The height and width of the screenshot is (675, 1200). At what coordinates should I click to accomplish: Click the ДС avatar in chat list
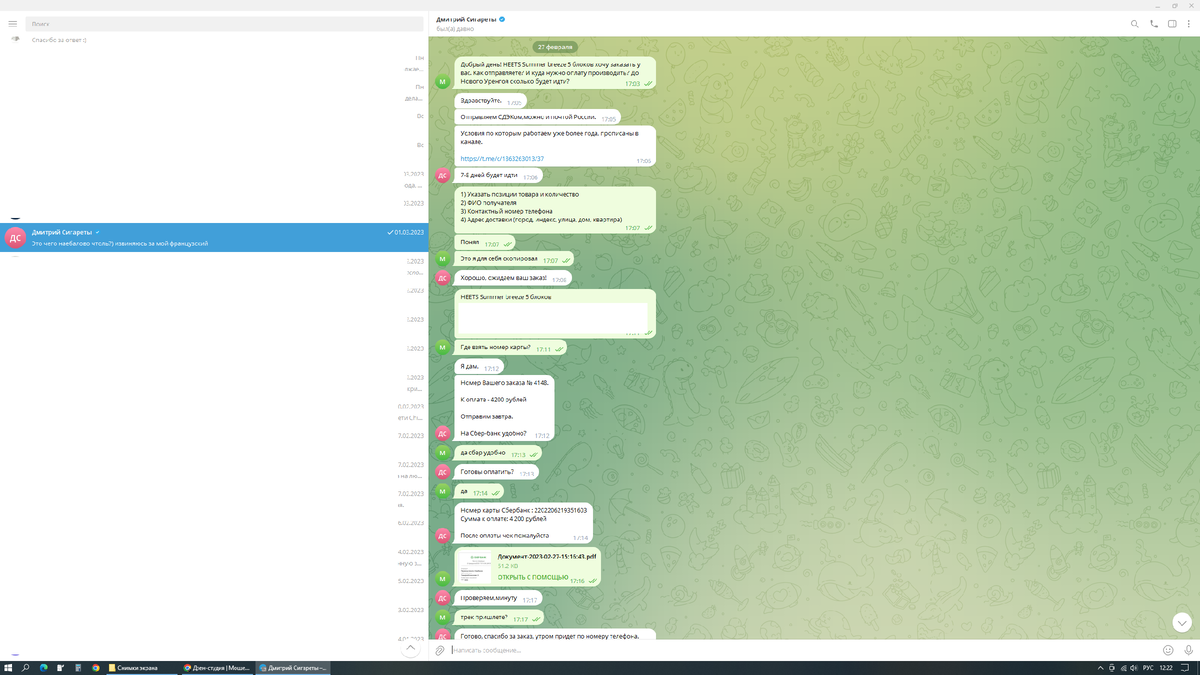pyautogui.click(x=15, y=237)
